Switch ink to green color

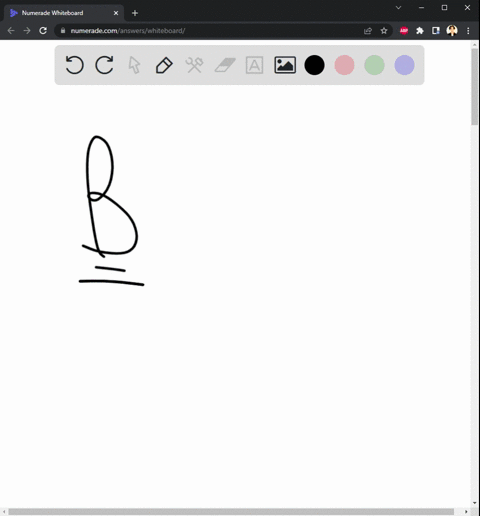pyautogui.click(x=374, y=65)
